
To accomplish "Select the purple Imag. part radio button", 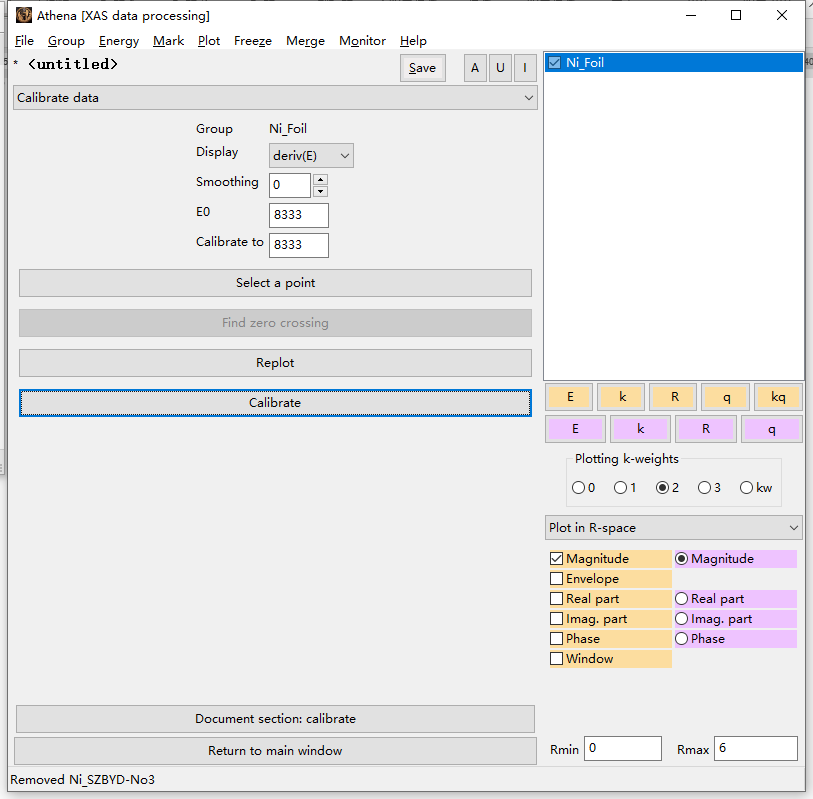I will point(682,619).
